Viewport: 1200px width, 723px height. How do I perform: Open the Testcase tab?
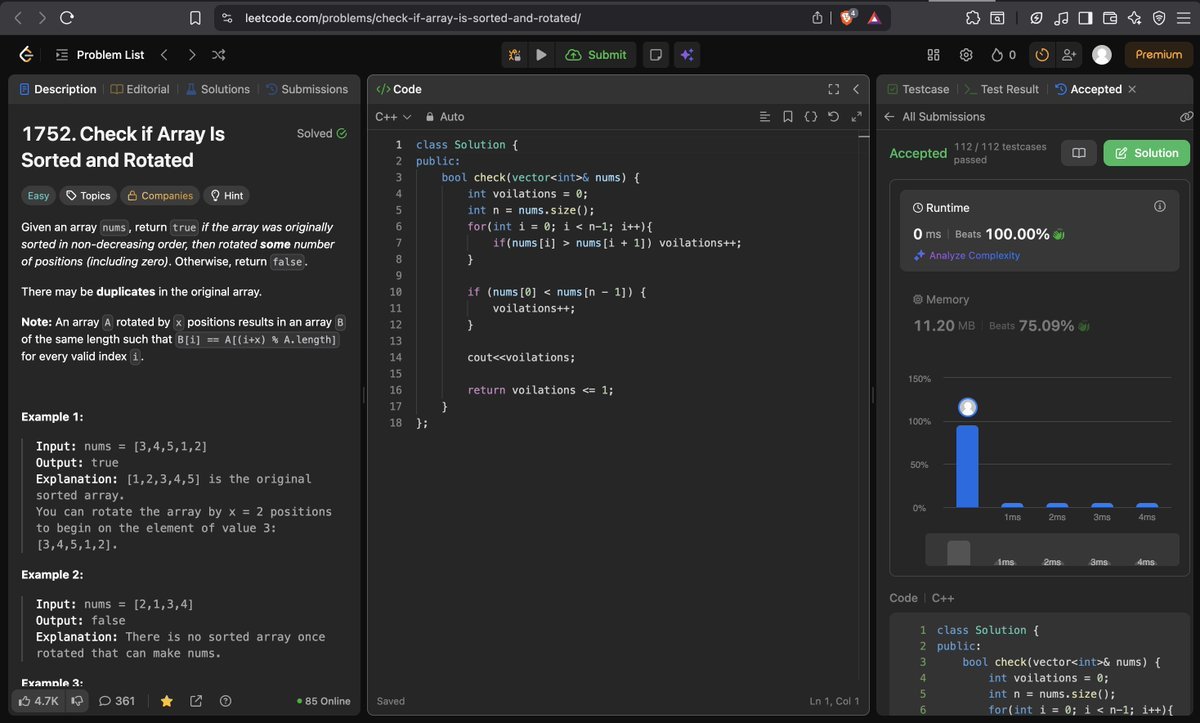pyautogui.click(x=917, y=89)
